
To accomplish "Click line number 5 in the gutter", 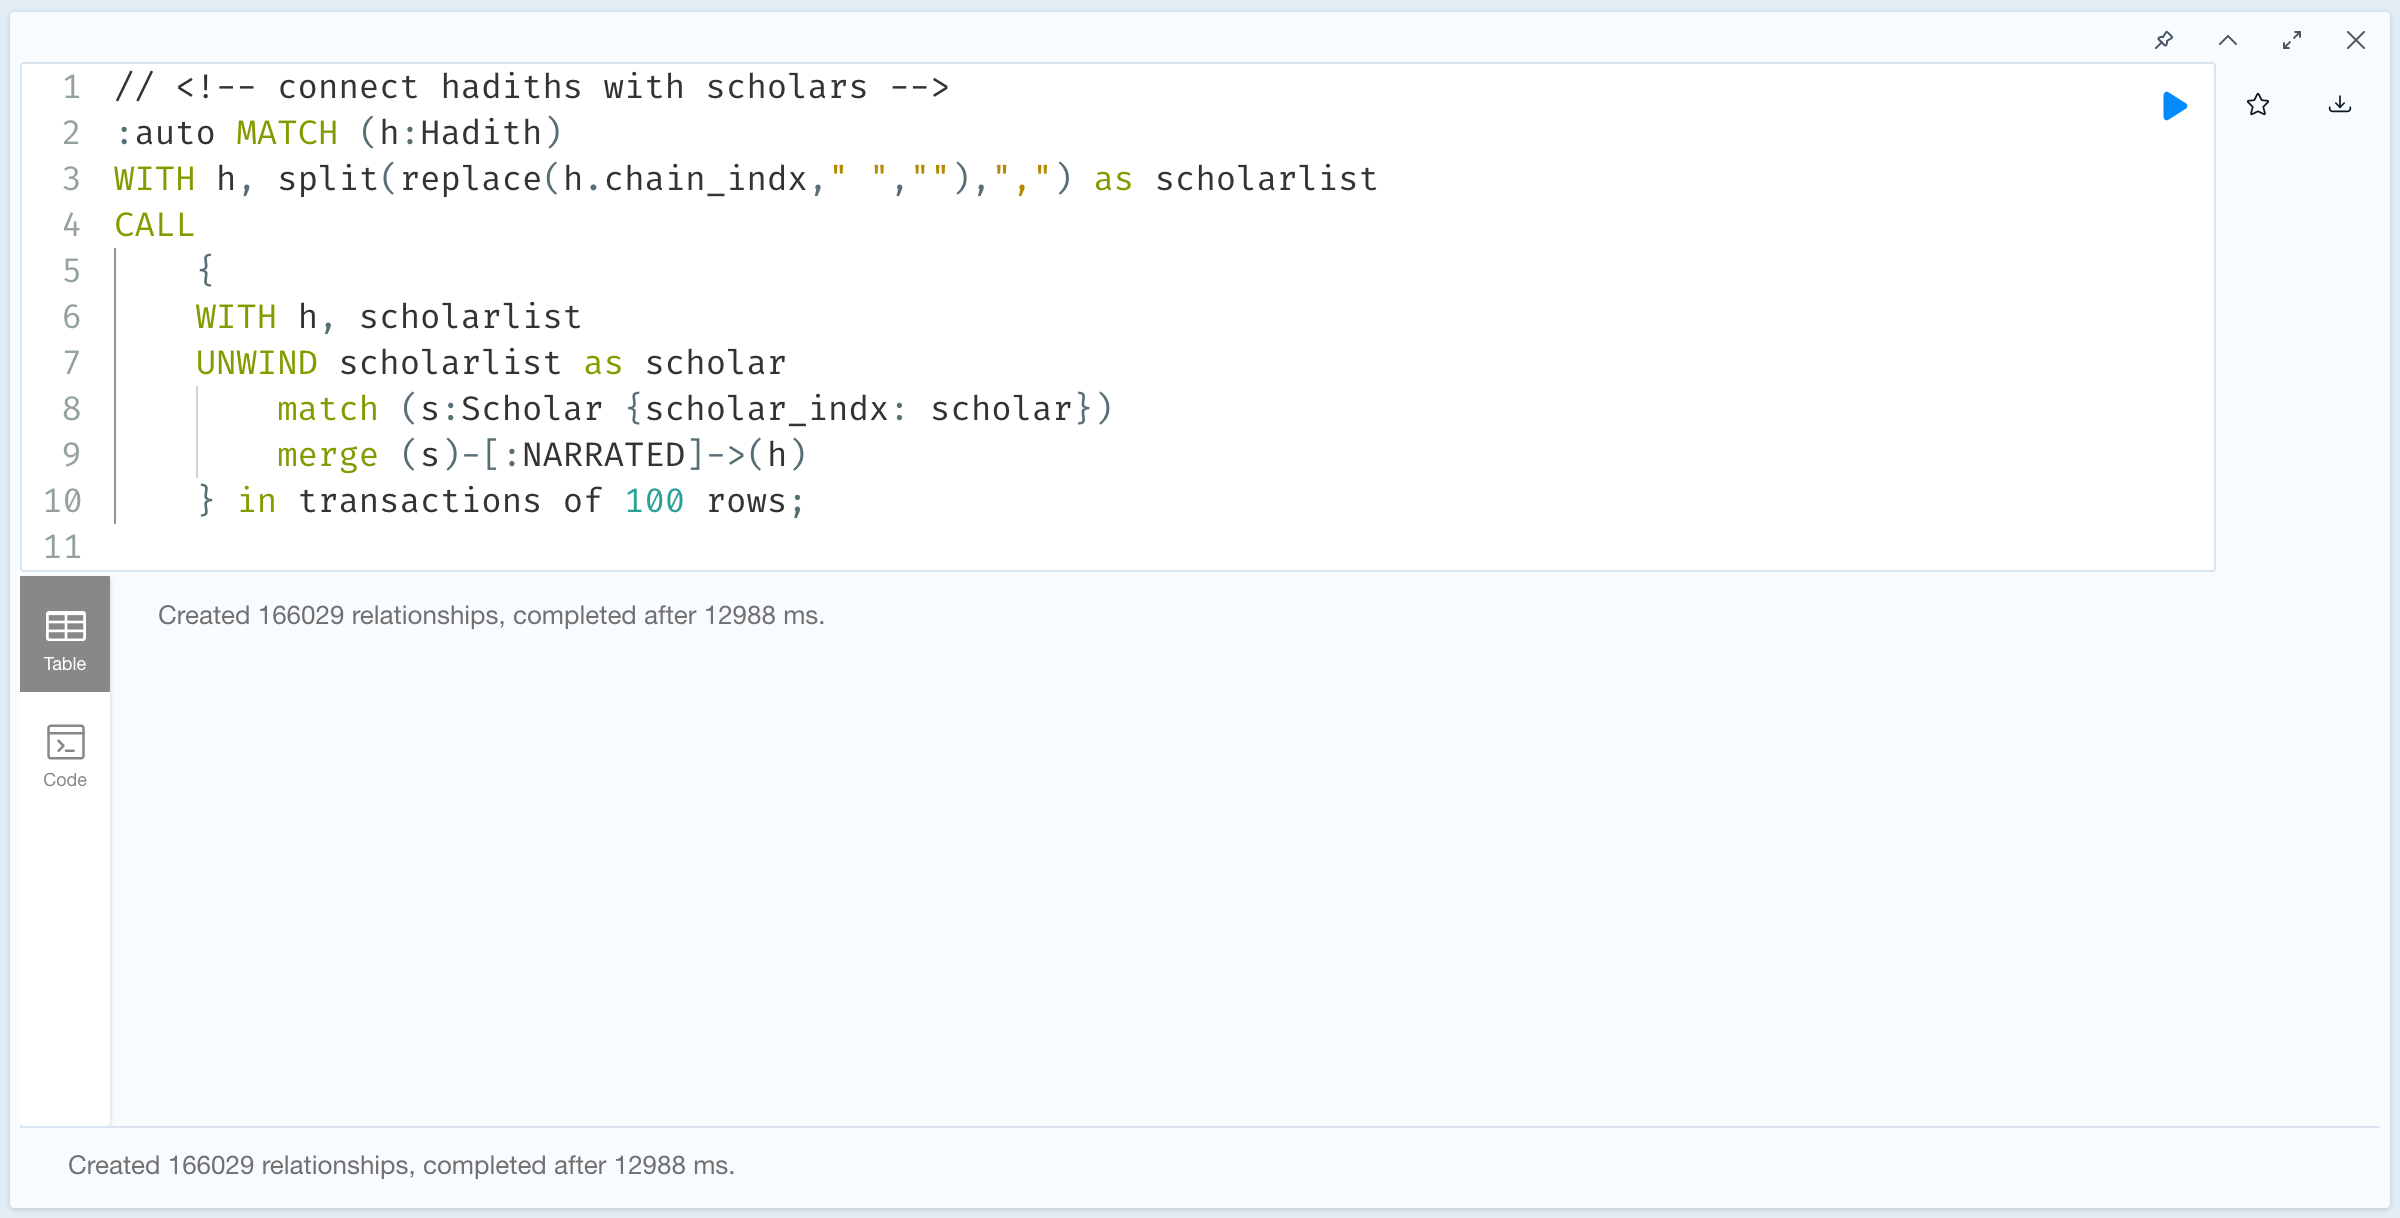I will tap(71, 271).
